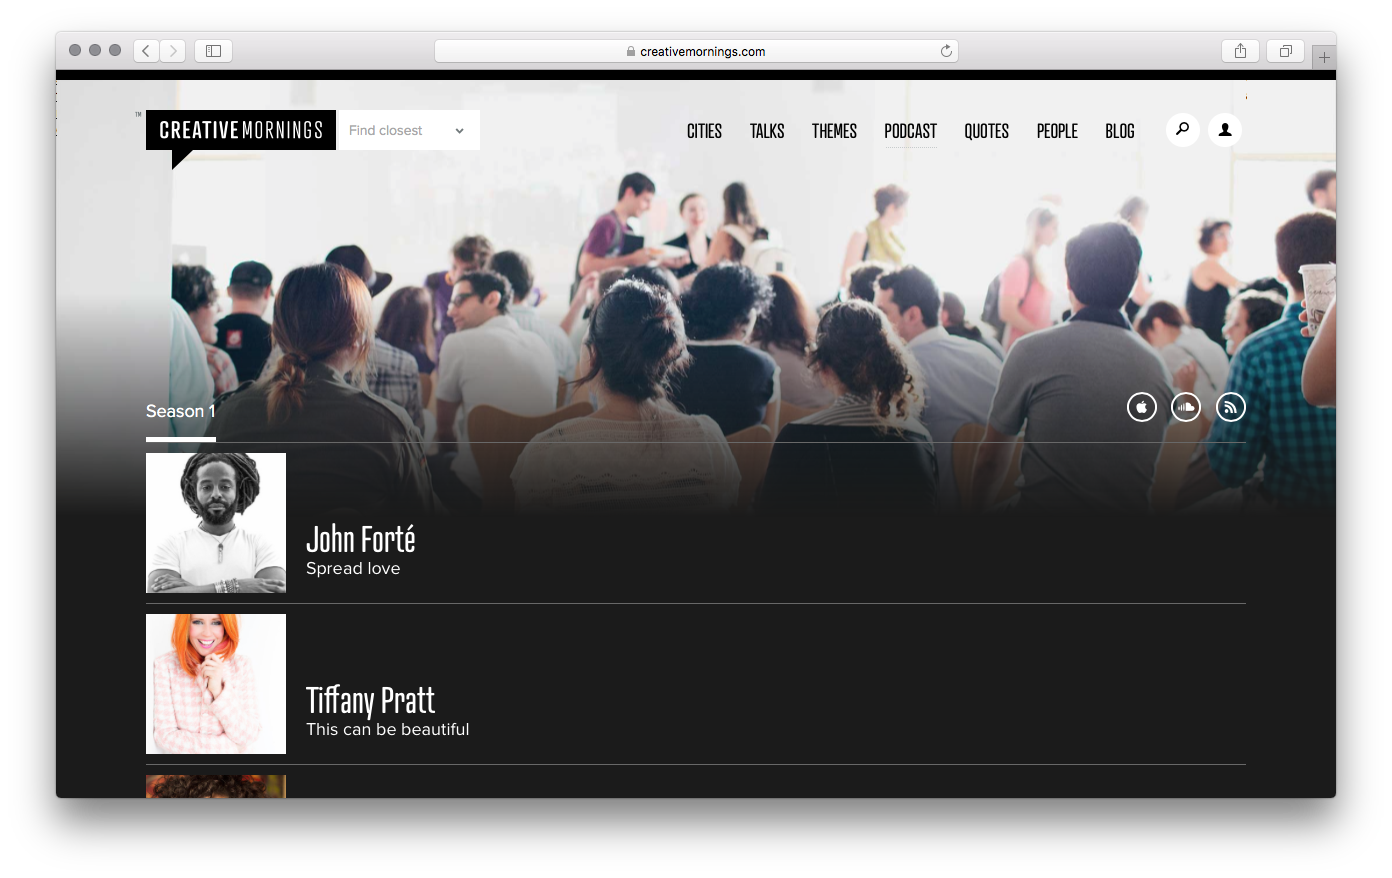This screenshot has height=878, width=1392.
Task: Select the Season 1 tab
Action: pyautogui.click(x=181, y=411)
